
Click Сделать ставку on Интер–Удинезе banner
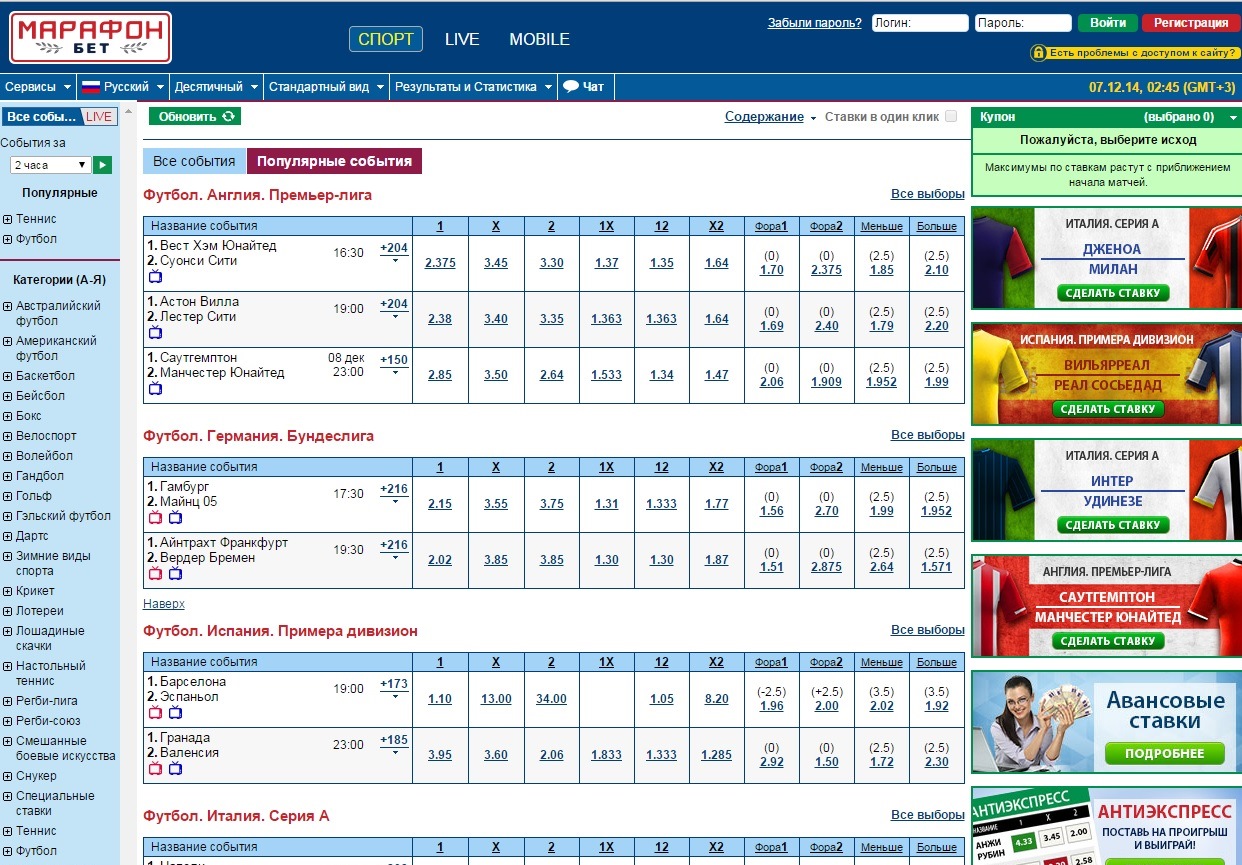(1112, 525)
